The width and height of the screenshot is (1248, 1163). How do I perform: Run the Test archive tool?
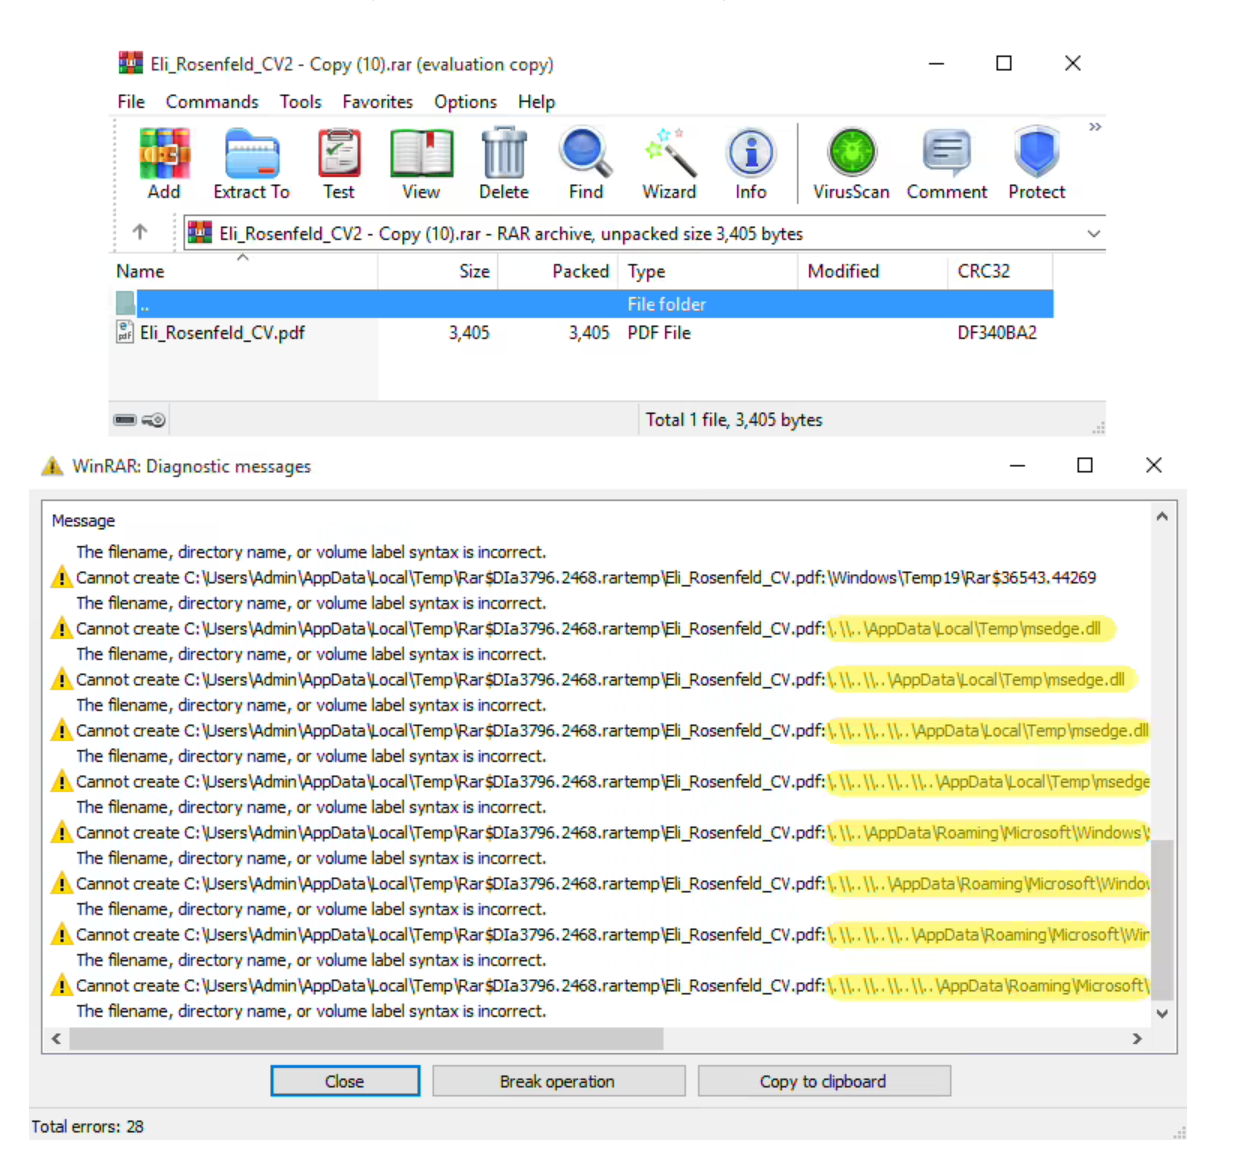pos(339,163)
